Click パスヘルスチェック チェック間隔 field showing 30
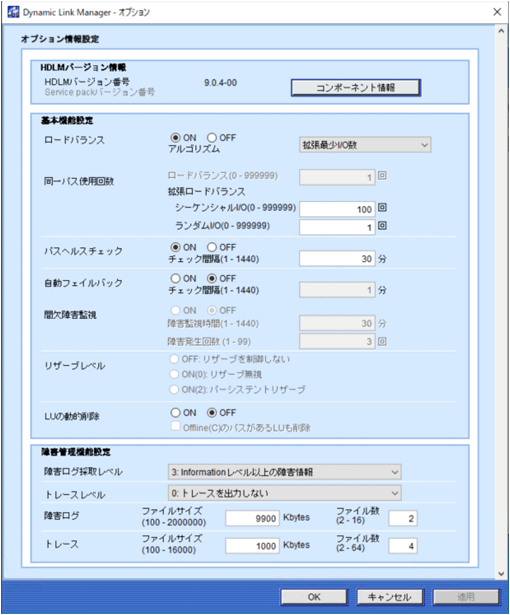The image size is (510, 615). coord(337,259)
